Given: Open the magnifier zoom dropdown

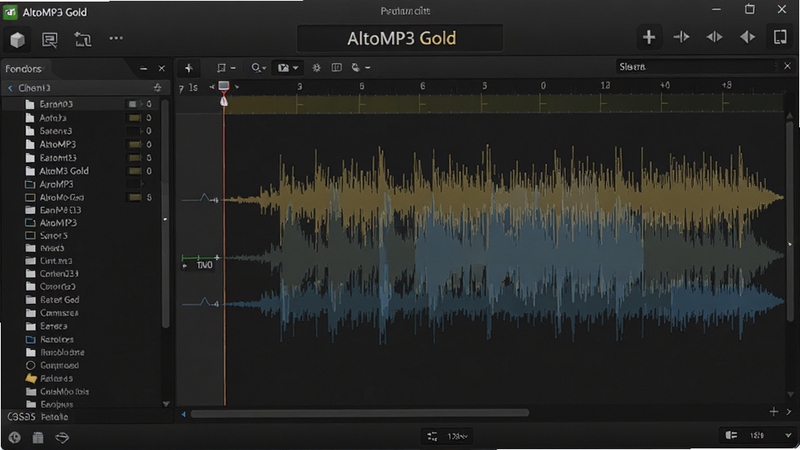Looking at the screenshot, I should [x=258, y=68].
